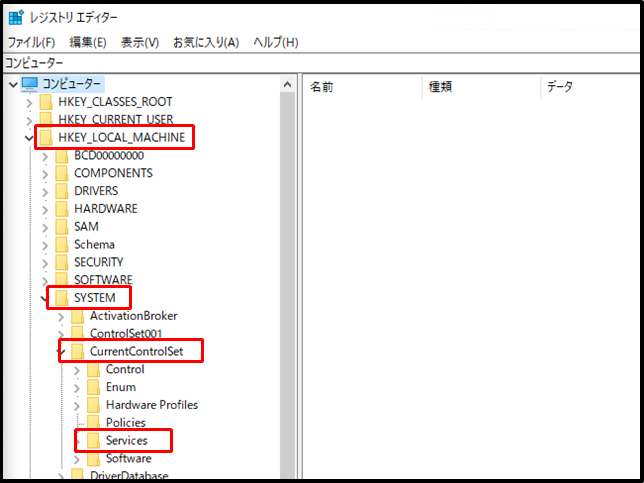Open the お気に入り(A) menu
Viewport: 644px width, 483px height.
tap(206, 42)
